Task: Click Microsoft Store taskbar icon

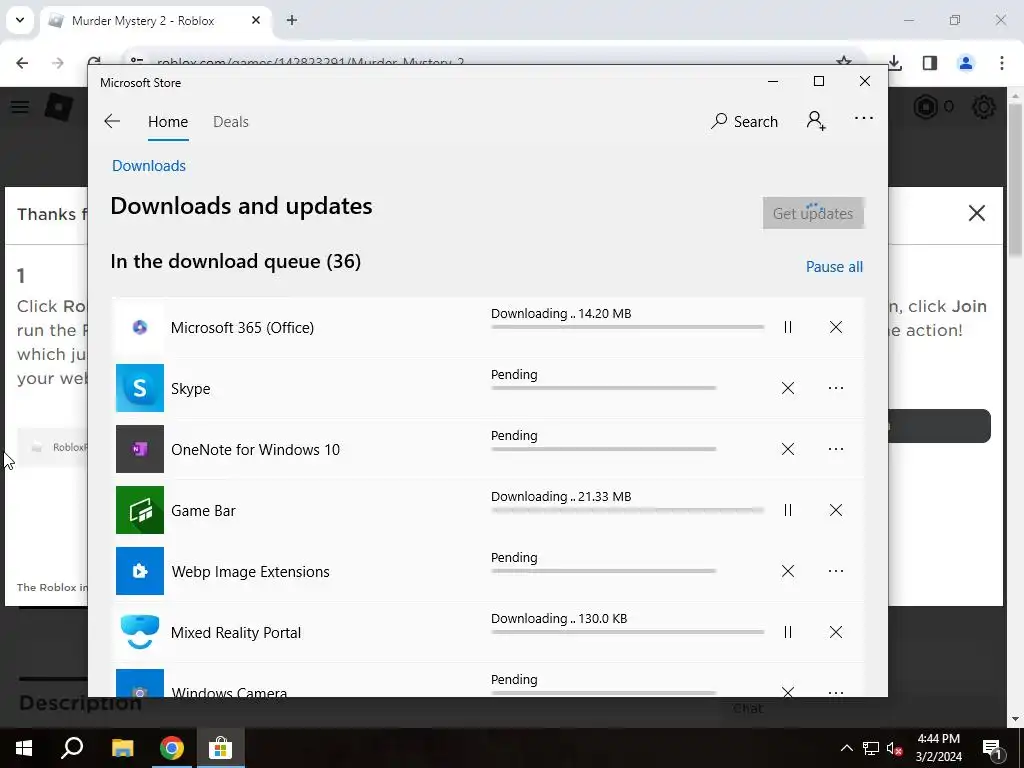Action: click(x=221, y=748)
